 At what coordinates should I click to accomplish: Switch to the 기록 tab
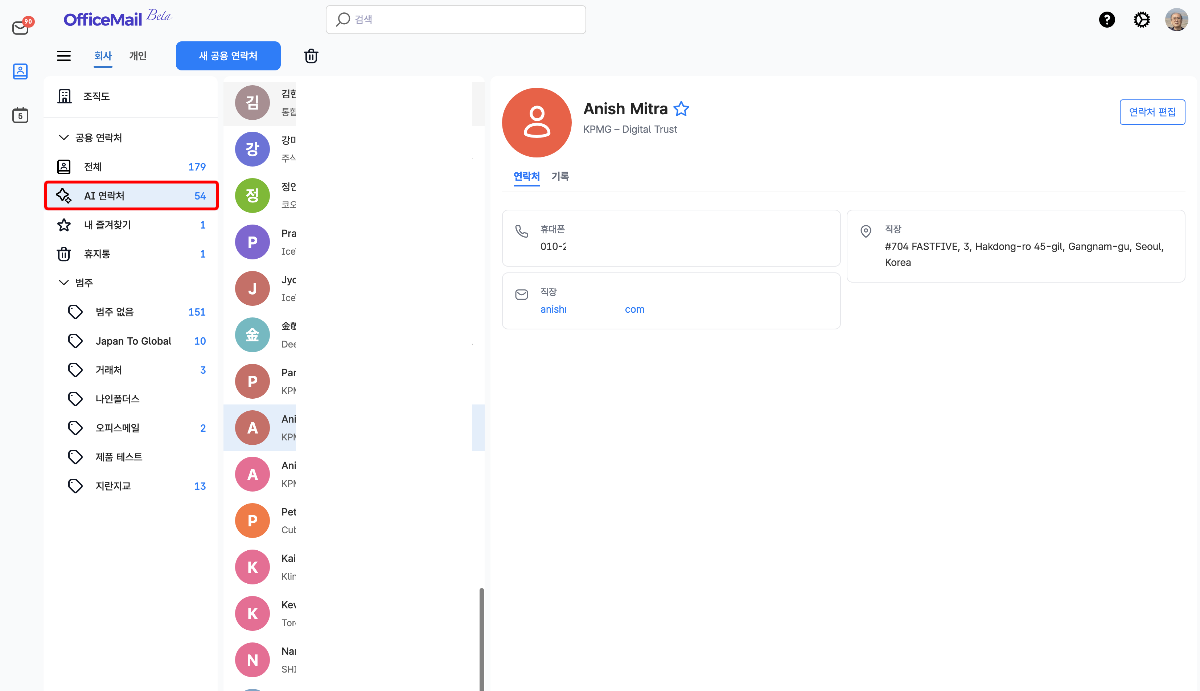coord(560,176)
